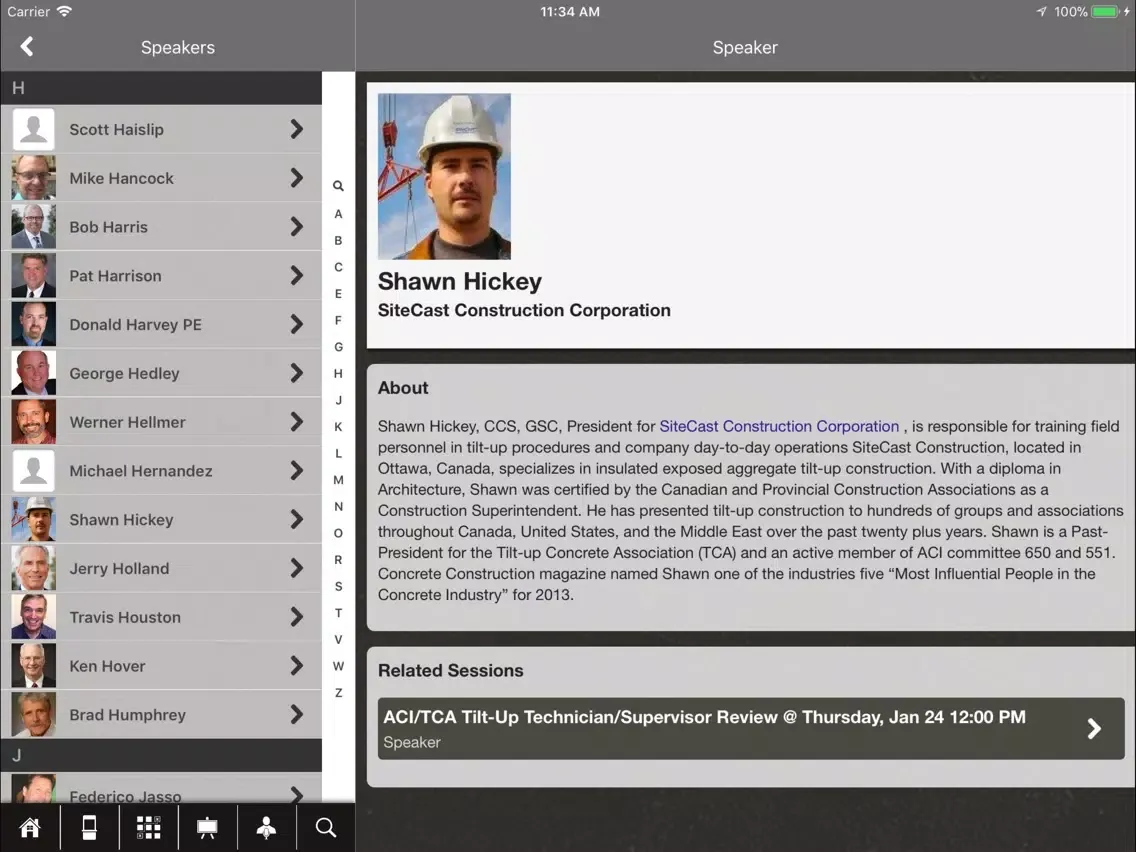Jump to letter K in index
Image resolution: width=1136 pixels, height=852 pixels.
(x=338, y=427)
